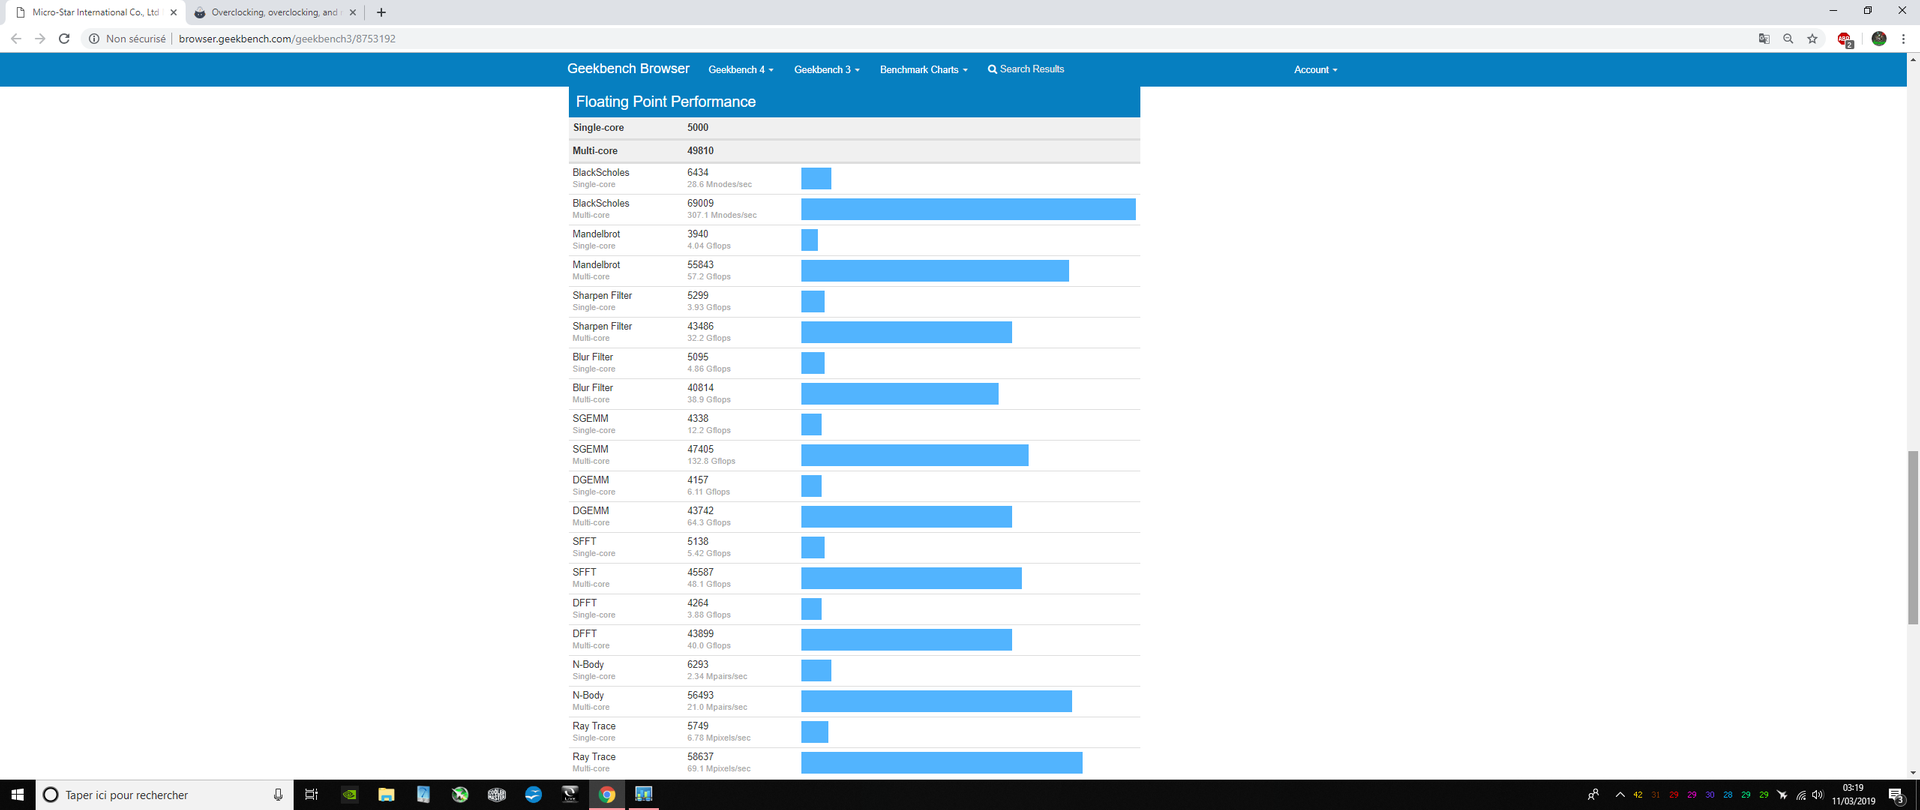This screenshot has height=810, width=1920.
Task: Click the airplane mode tray icon
Action: [1782, 795]
